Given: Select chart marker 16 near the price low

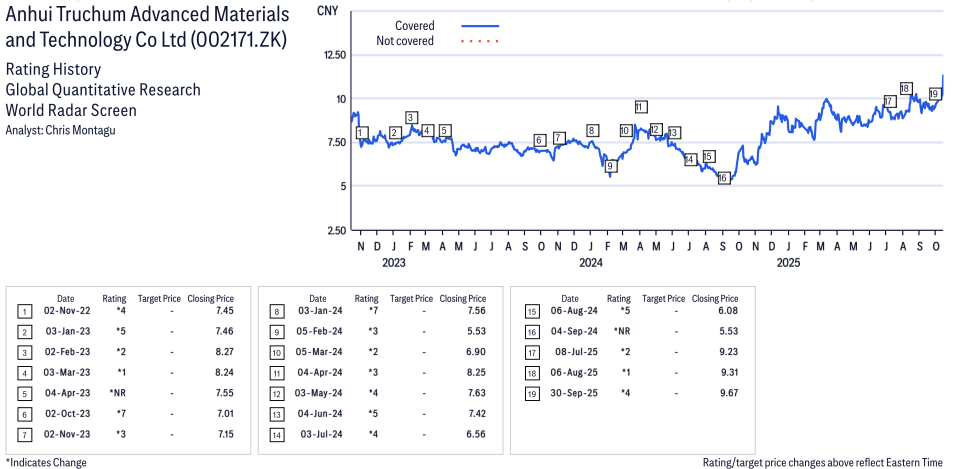Looking at the screenshot, I should [724, 178].
